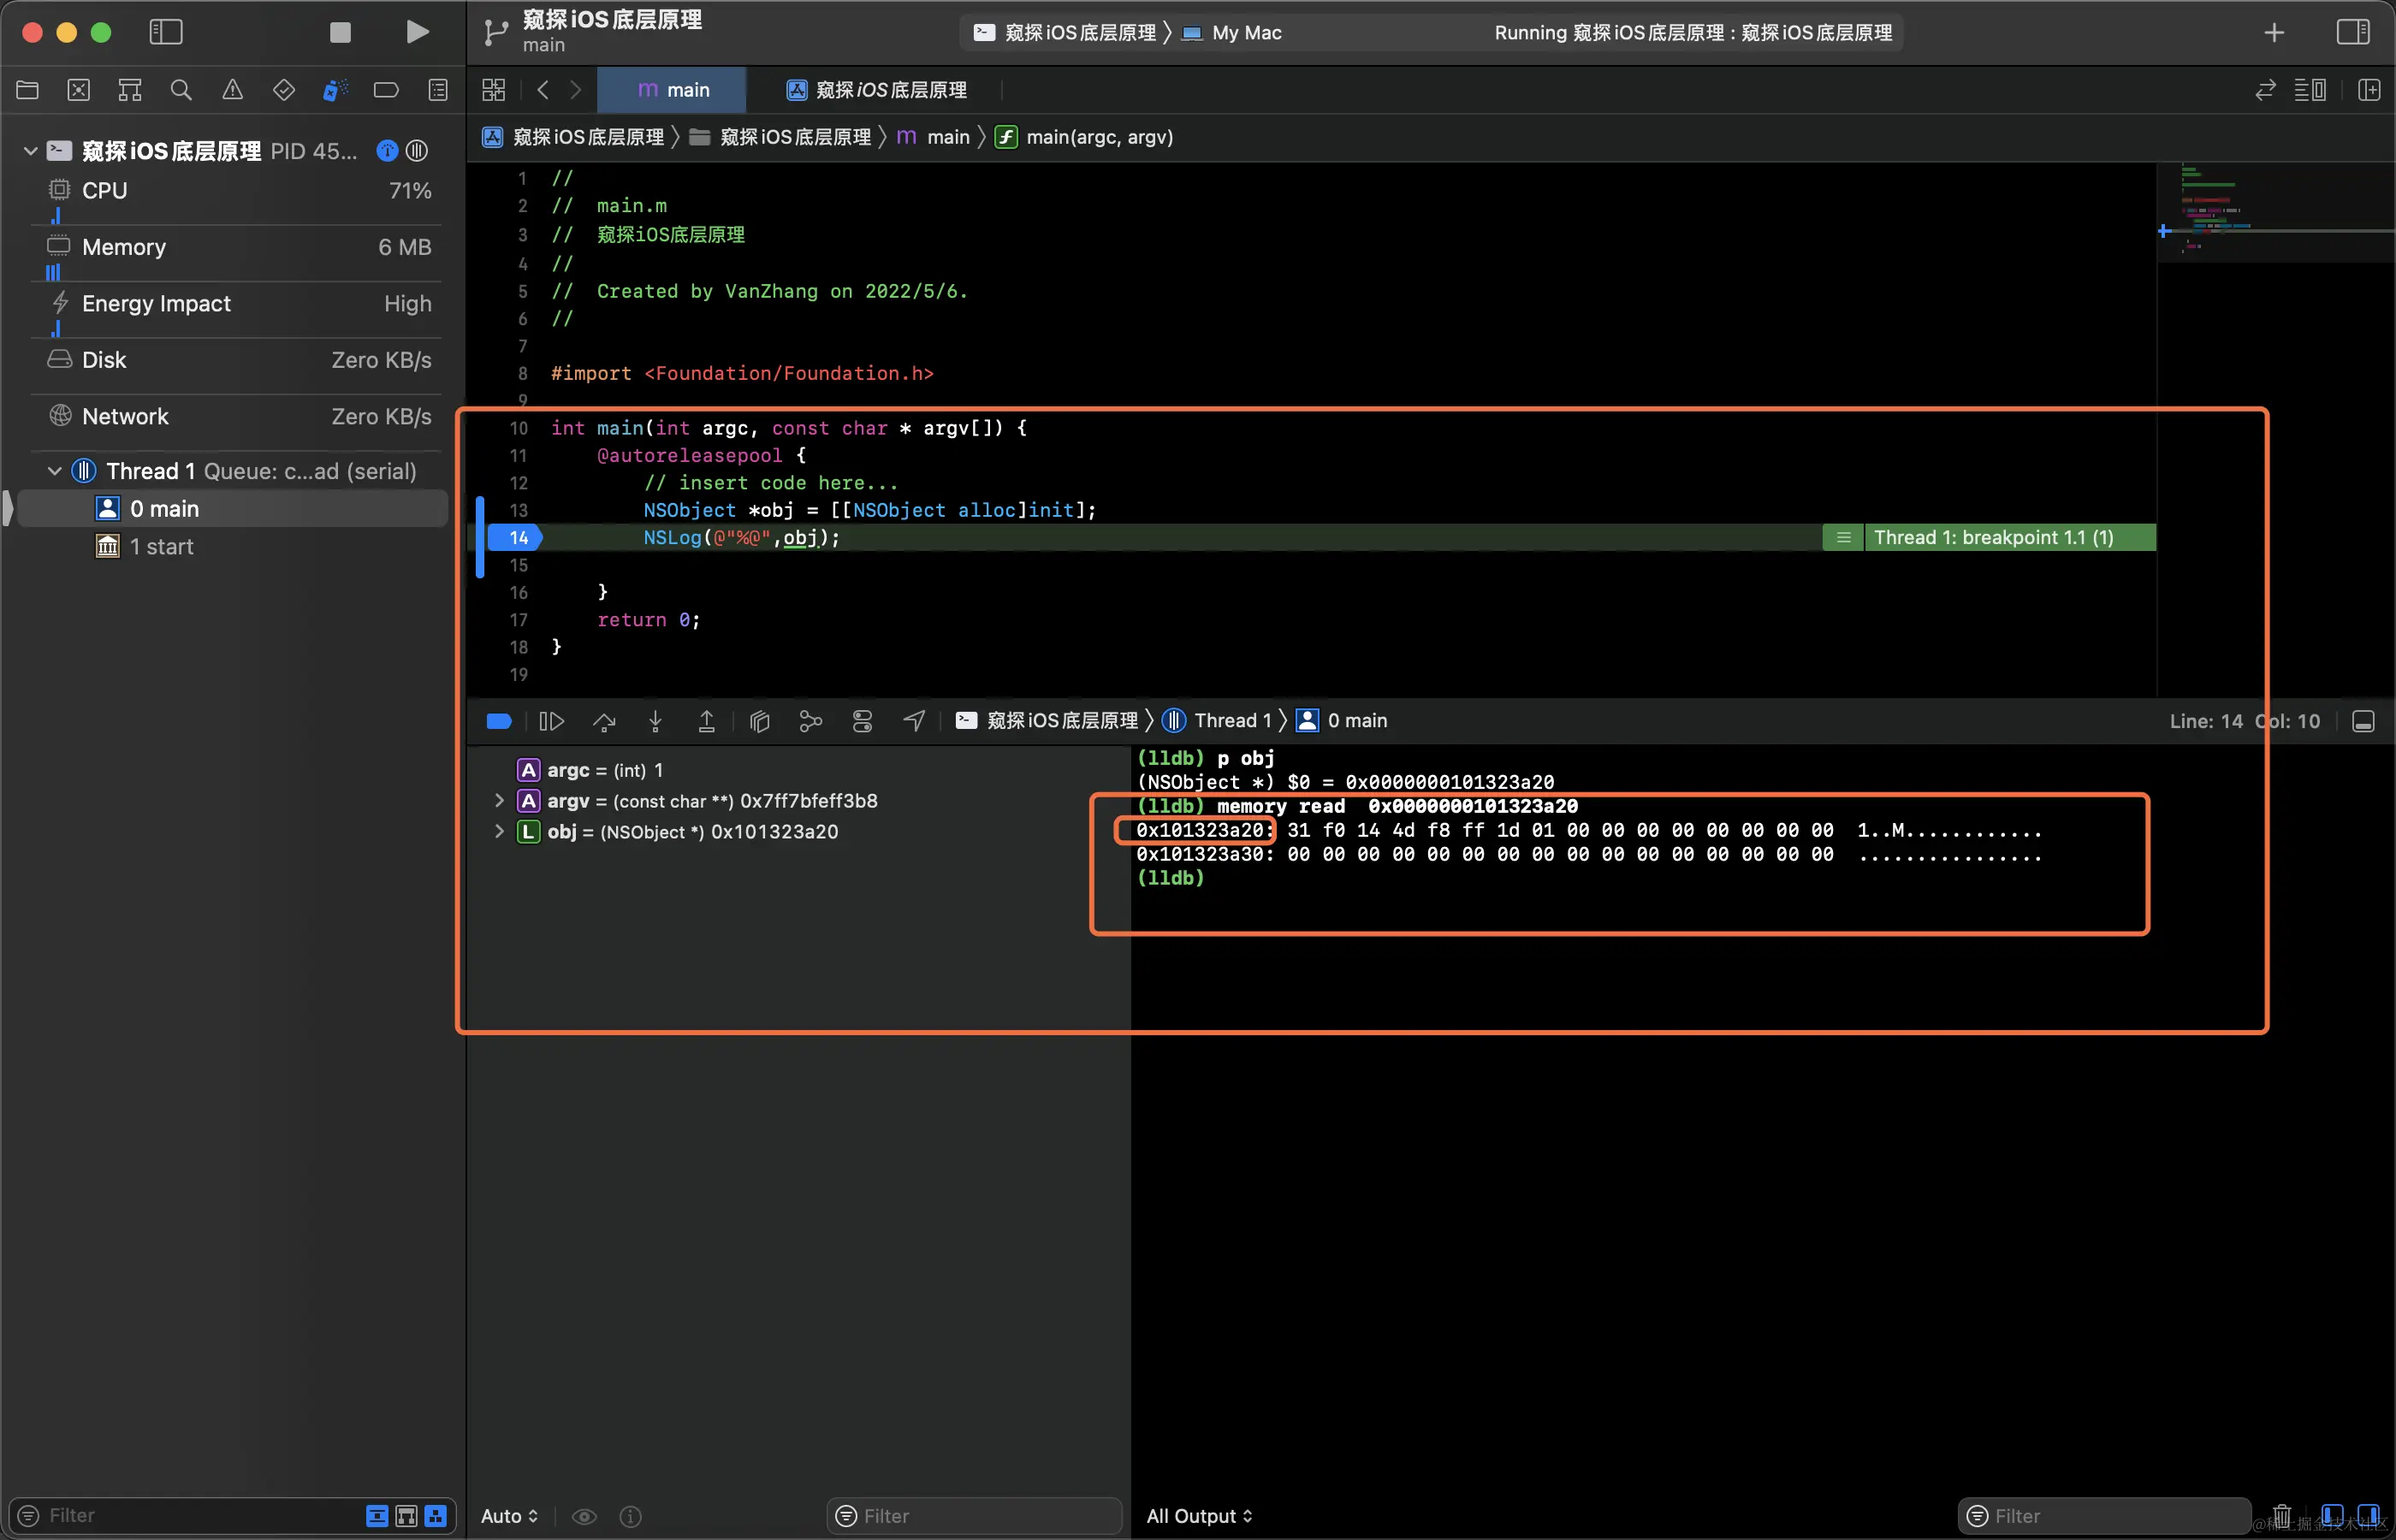Select the Breakpoint navigator icon
Screen dimensions: 2396x1540
[386, 90]
